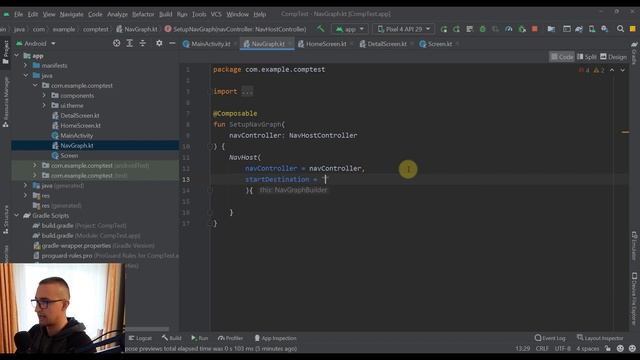Select DetailScreen.kt in project tree
The image size is (640, 360).
(80, 116)
